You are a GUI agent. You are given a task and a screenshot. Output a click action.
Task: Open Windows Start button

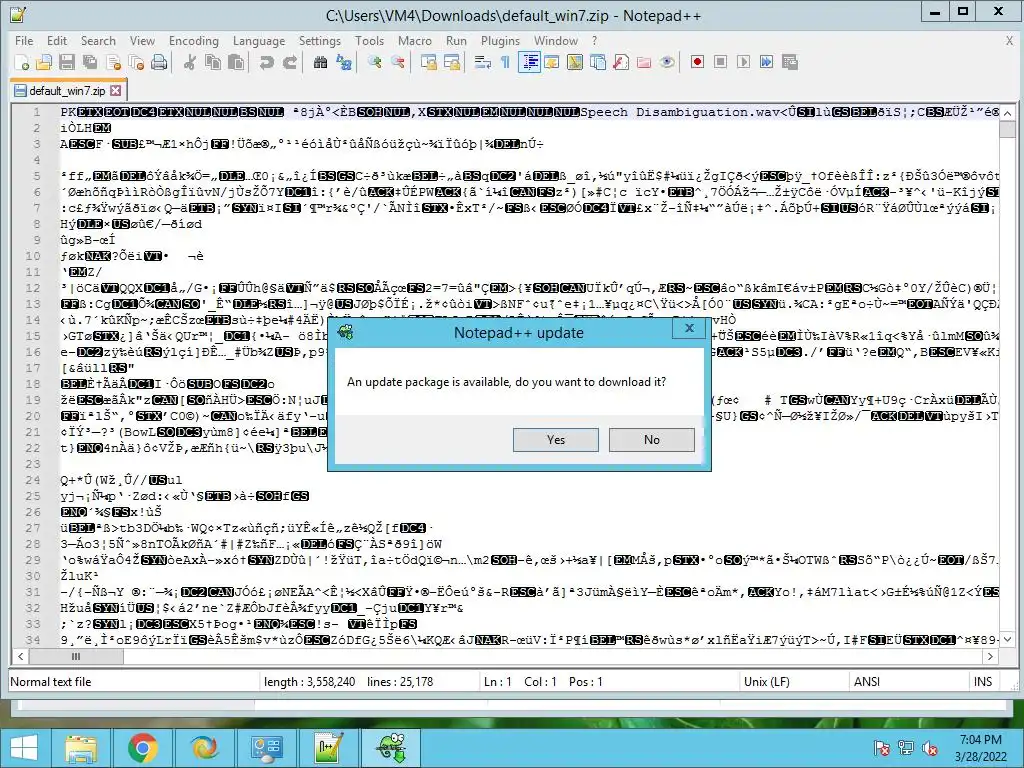(x=23, y=748)
